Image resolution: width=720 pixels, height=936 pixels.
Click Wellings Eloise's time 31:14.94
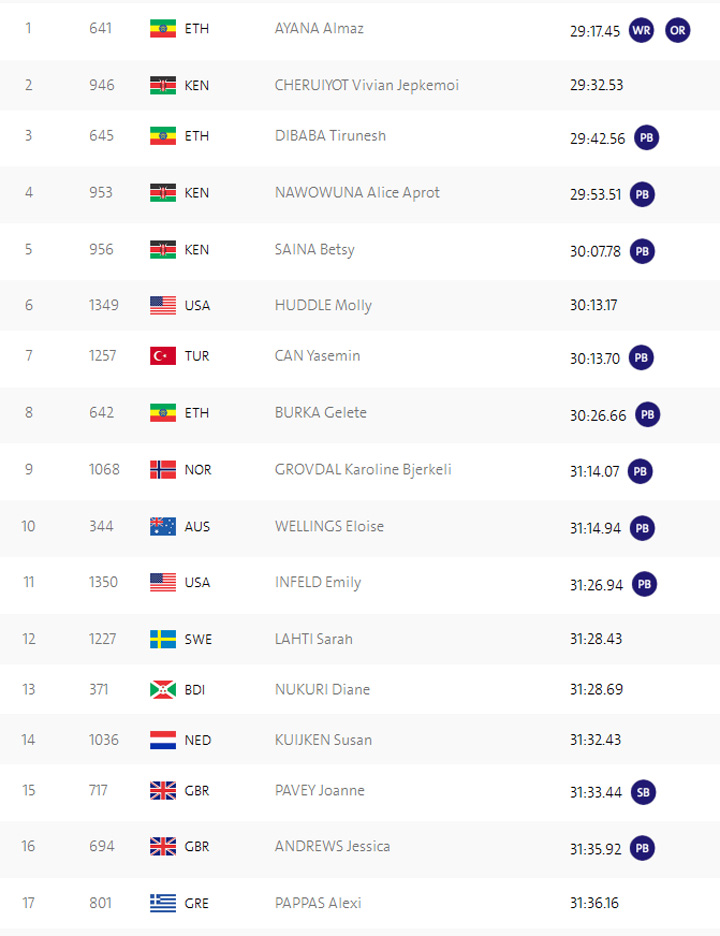[595, 527]
